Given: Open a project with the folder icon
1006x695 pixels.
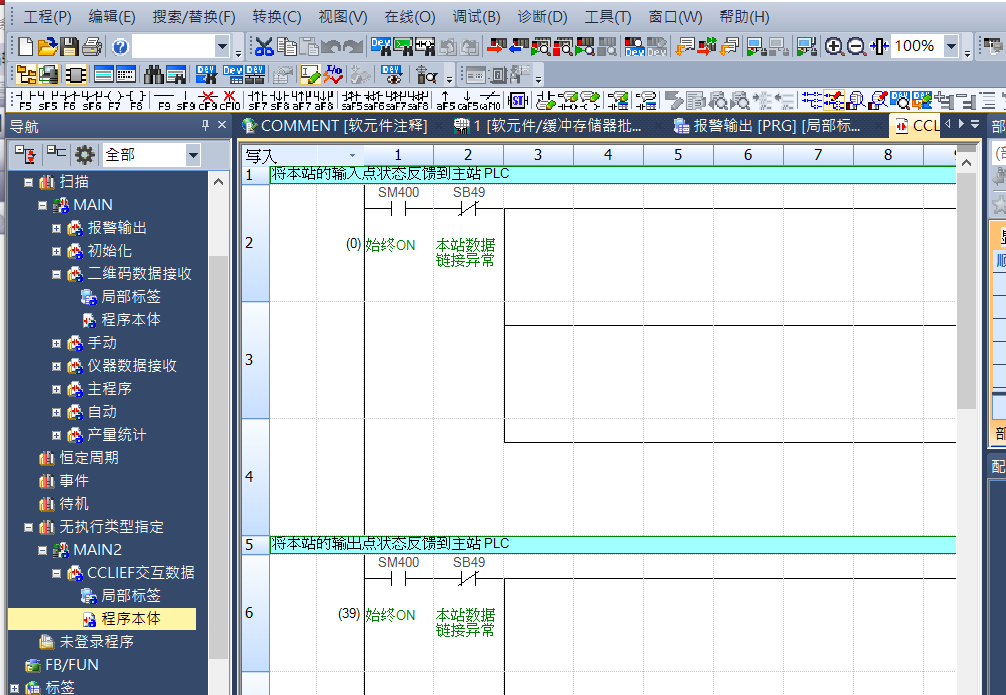Looking at the screenshot, I should coord(47,46).
